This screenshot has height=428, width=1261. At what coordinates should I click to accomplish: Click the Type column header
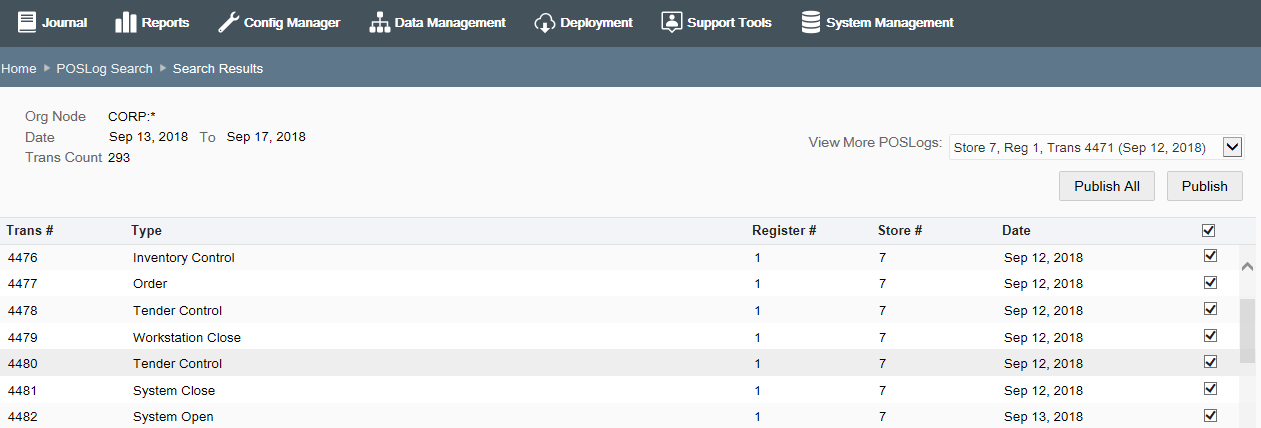(146, 230)
